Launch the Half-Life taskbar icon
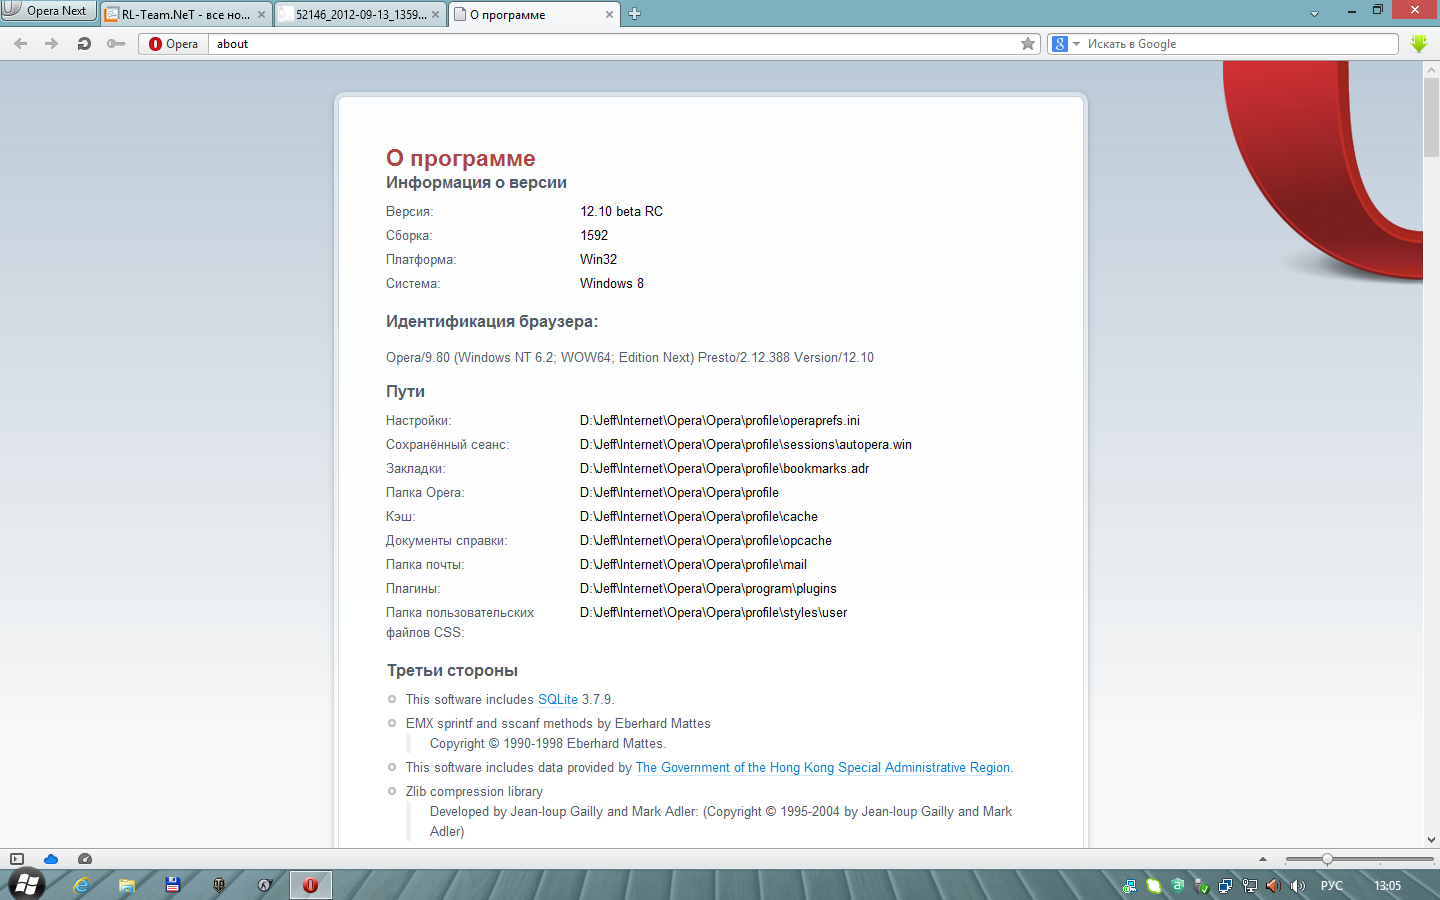Viewport: 1440px width, 900px height. [265, 885]
